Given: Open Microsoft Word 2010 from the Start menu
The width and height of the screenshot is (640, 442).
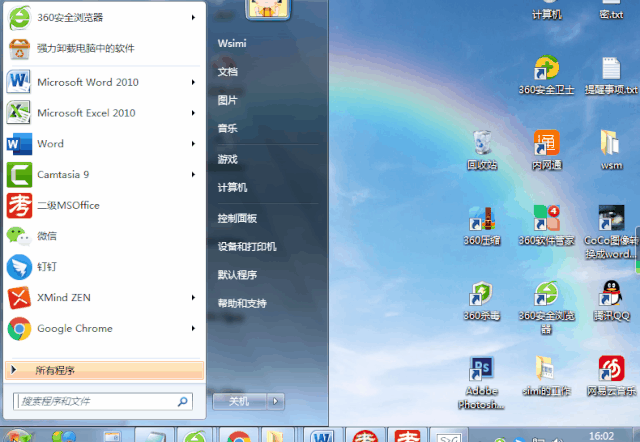Looking at the screenshot, I should coord(102,82).
